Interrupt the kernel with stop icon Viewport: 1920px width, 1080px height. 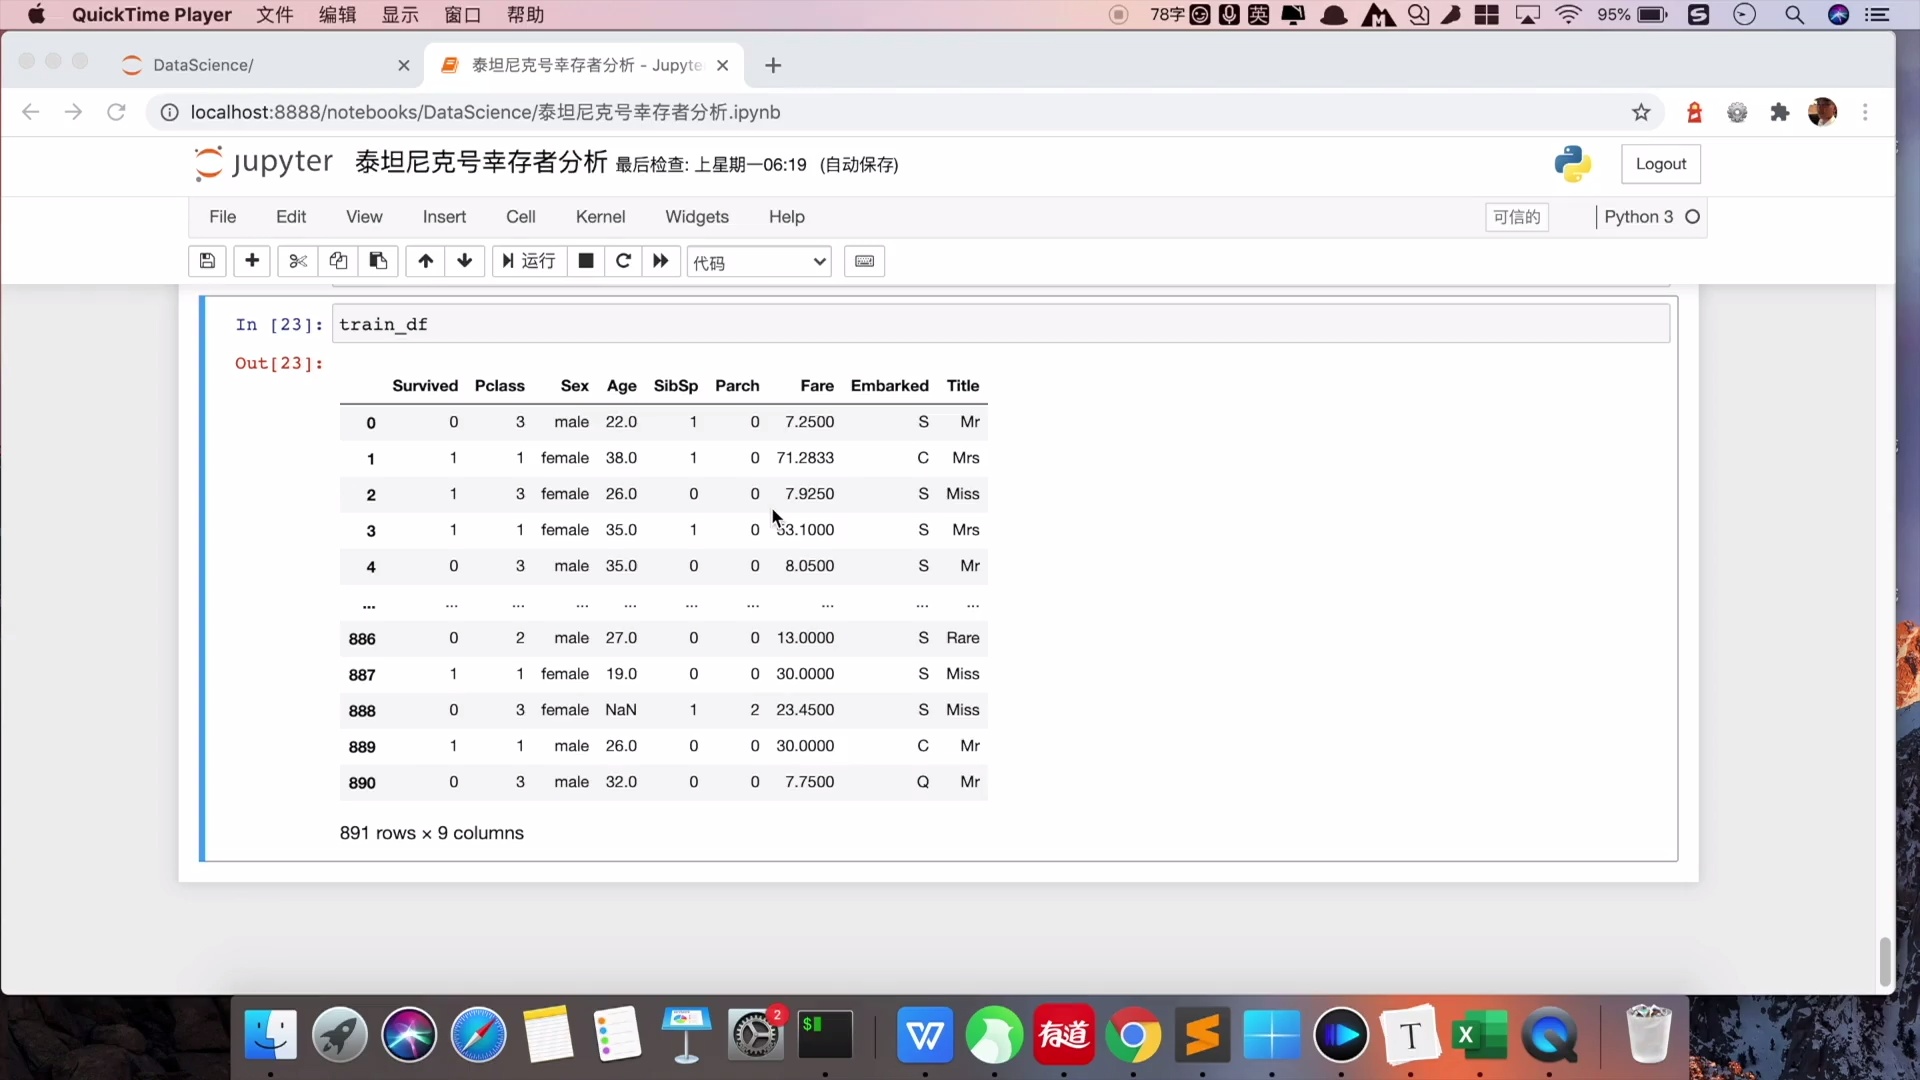(x=585, y=261)
